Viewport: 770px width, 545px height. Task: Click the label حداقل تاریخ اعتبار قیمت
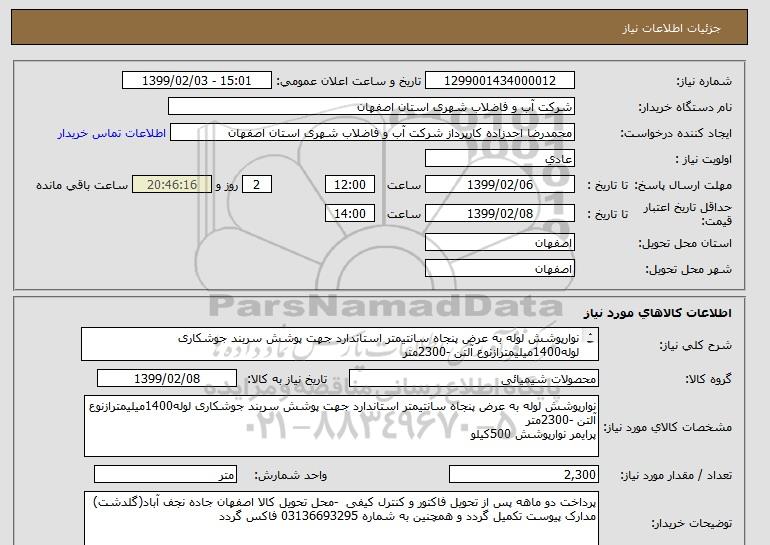(688, 214)
